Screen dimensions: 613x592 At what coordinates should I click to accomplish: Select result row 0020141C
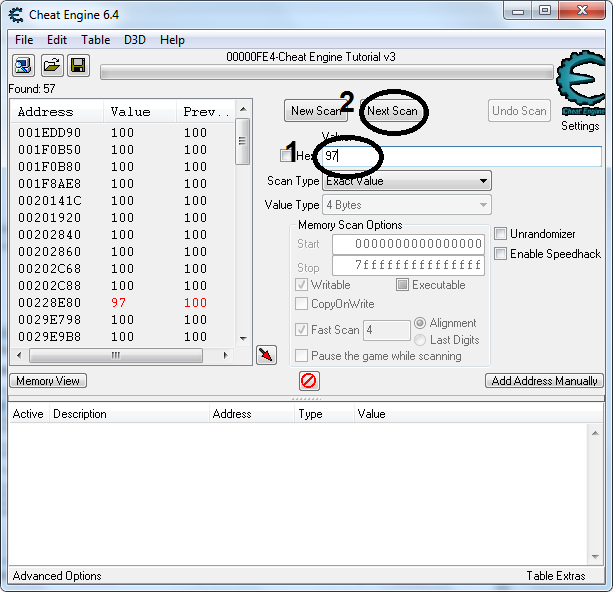123,201
